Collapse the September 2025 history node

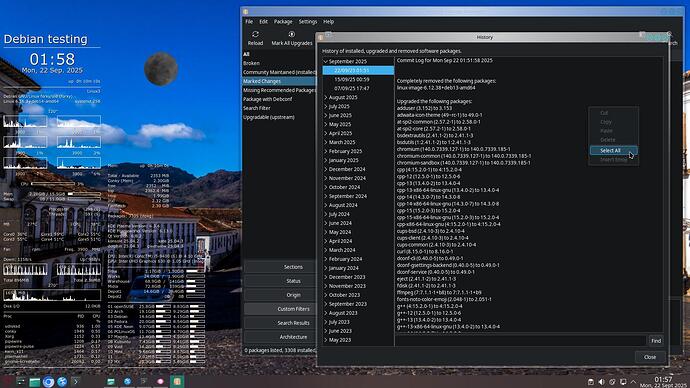point(326,62)
